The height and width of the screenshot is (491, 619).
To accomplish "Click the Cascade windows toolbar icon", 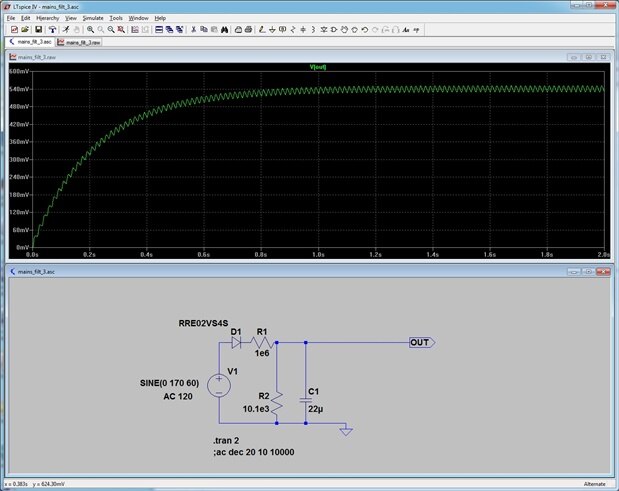I will pyautogui.click(x=169, y=30).
